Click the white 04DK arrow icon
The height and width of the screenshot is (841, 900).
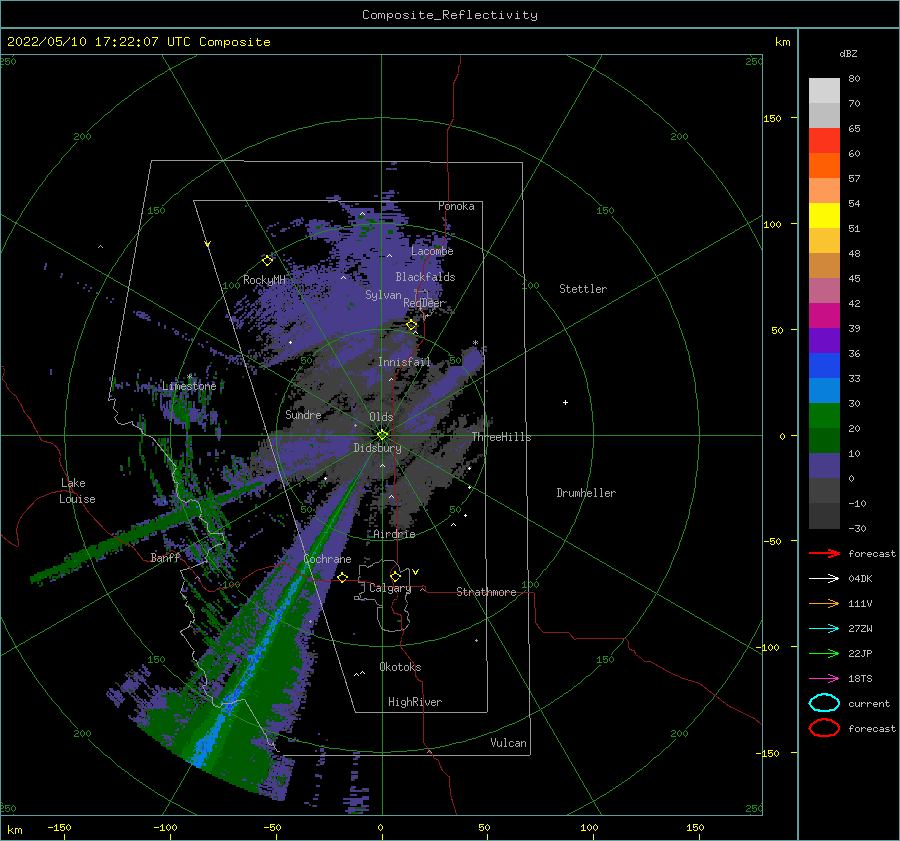click(x=824, y=578)
